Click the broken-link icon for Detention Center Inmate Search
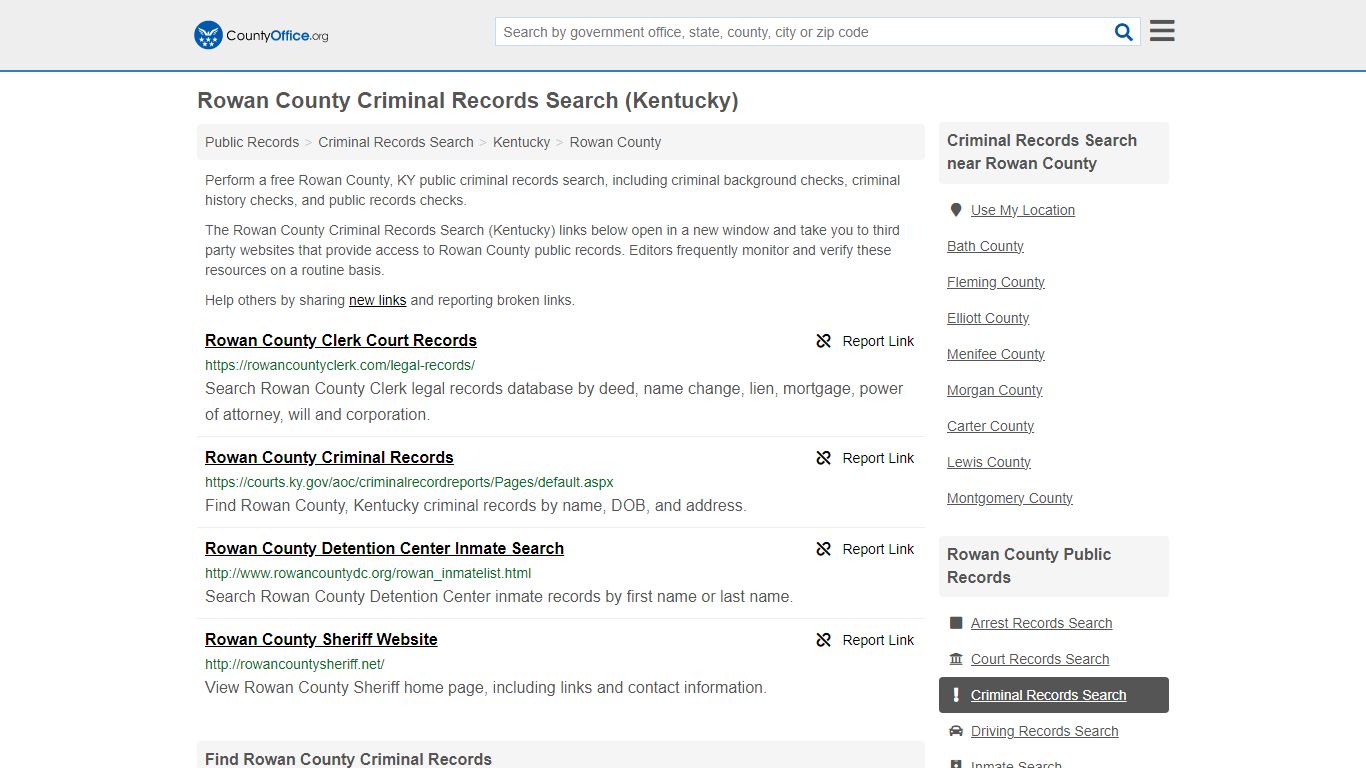Screen dimensions: 1366x768 pyautogui.click(x=824, y=549)
